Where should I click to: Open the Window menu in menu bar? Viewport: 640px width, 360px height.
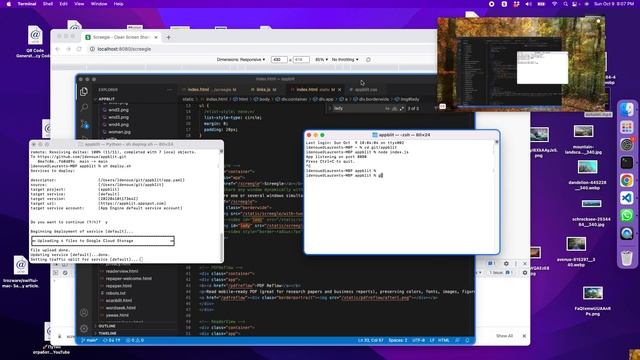(99, 4)
